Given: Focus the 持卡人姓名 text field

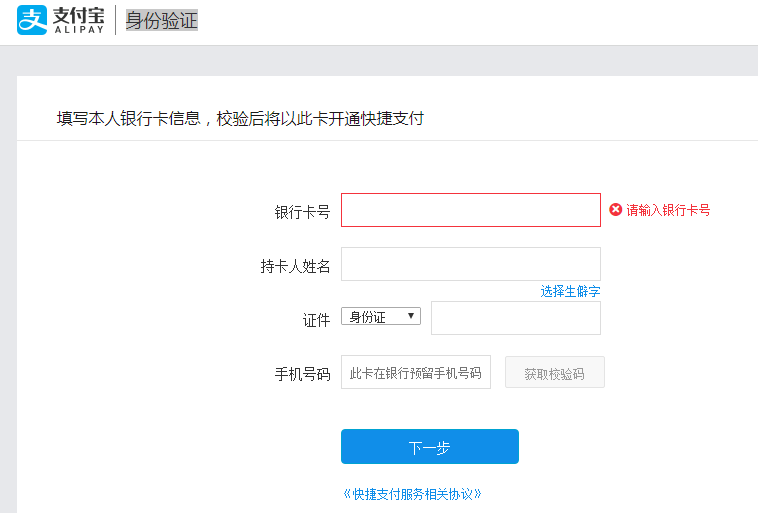Looking at the screenshot, I should pos(470,264).
